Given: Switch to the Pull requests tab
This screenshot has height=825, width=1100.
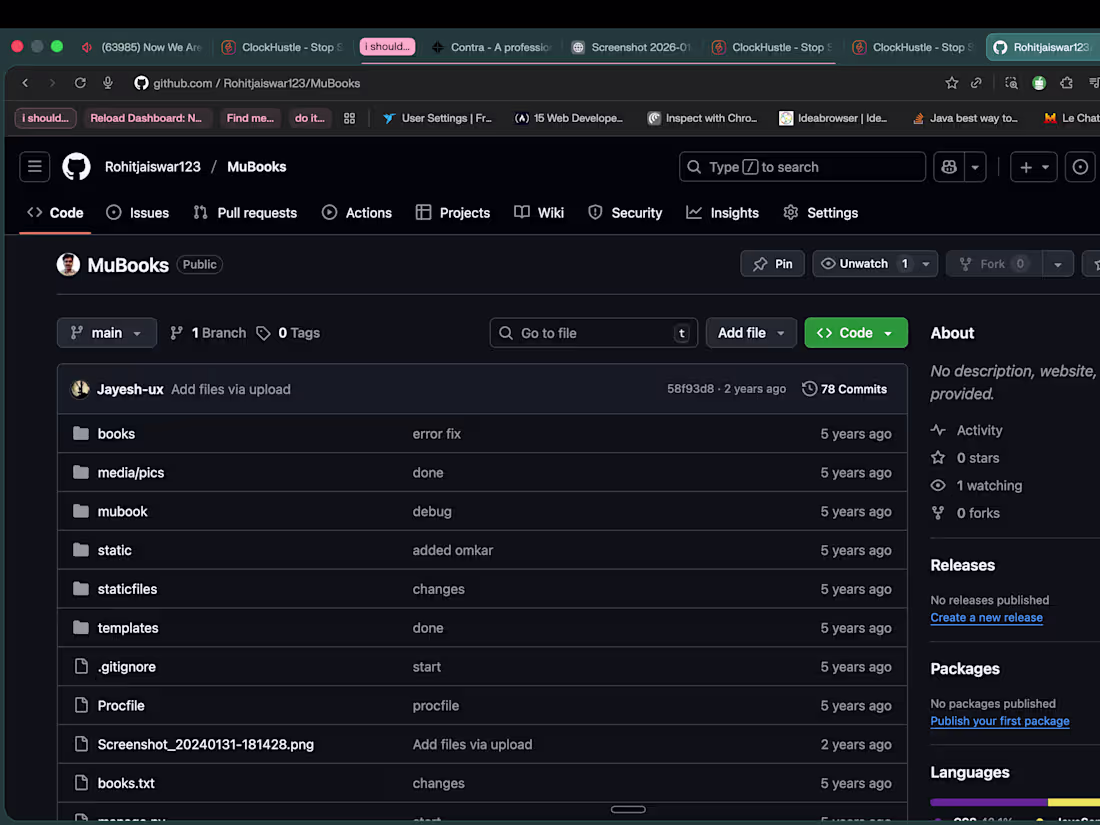Looking at the screenshot, I should pos(246,213).
